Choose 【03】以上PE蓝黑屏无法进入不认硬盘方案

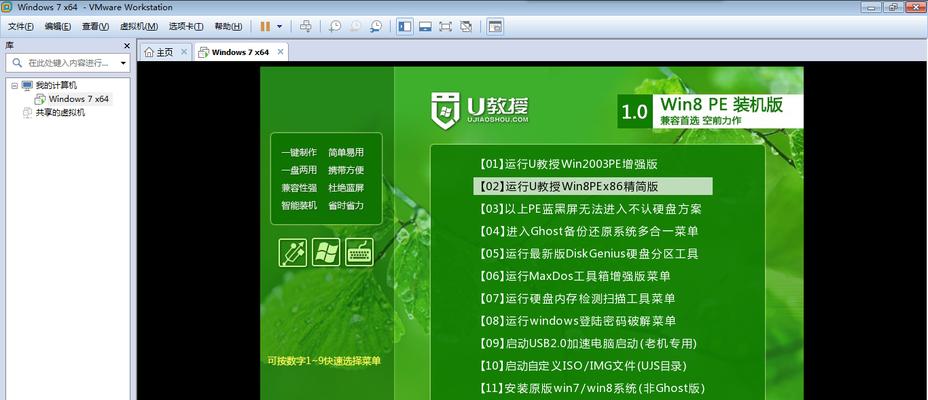(x=589, y=209)
